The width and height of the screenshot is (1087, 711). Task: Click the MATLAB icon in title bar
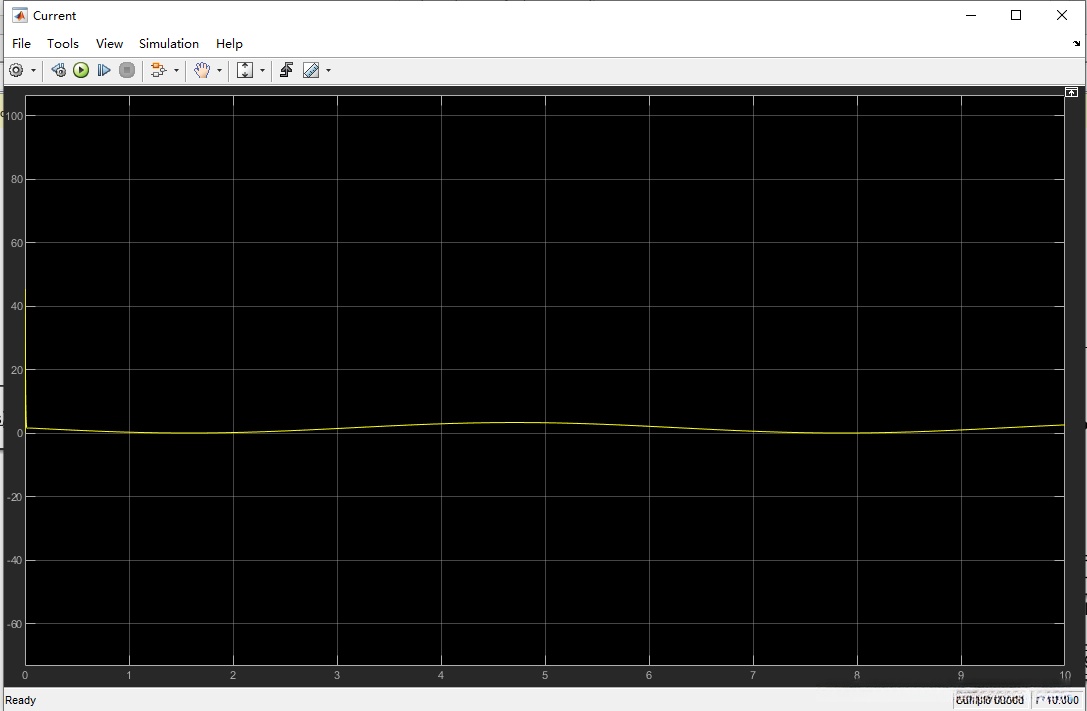tap(19, 15)
